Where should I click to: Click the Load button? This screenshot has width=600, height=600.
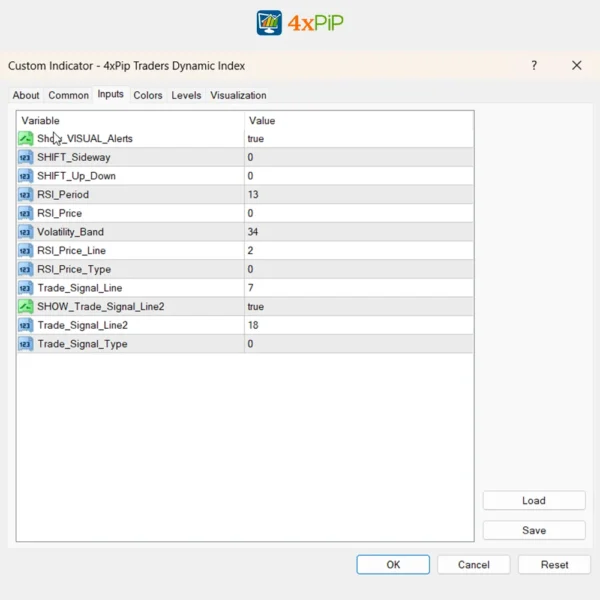[533, 501]
